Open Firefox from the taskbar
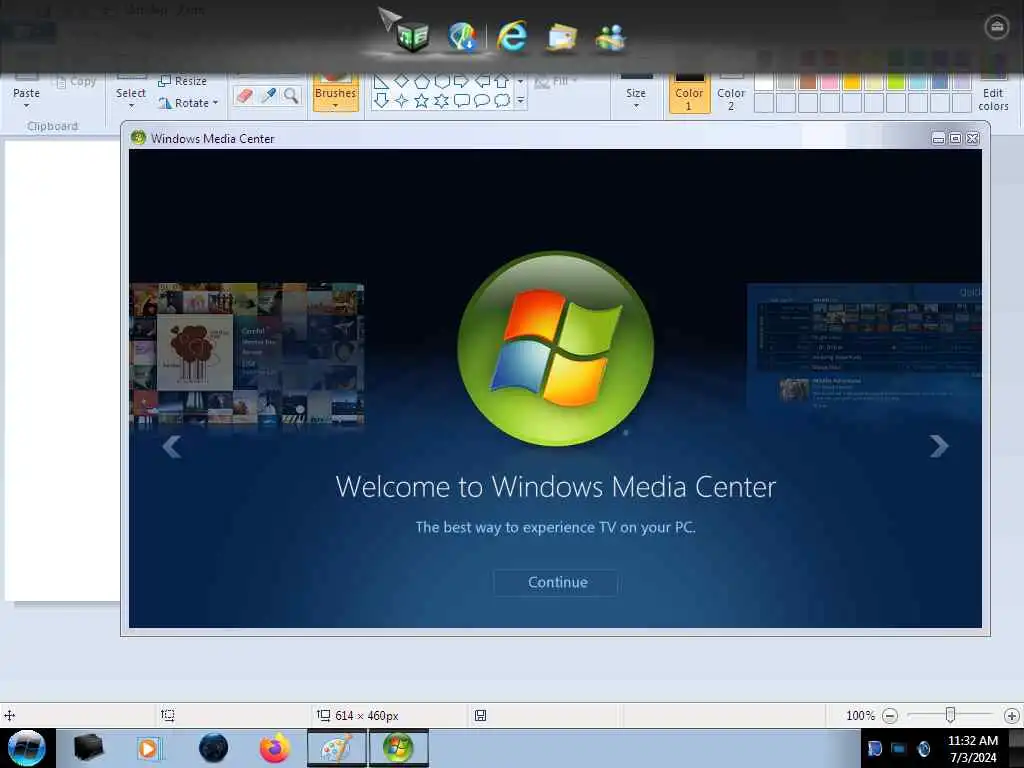Viewport: 1024px width, 768px height. click(275, 748)
